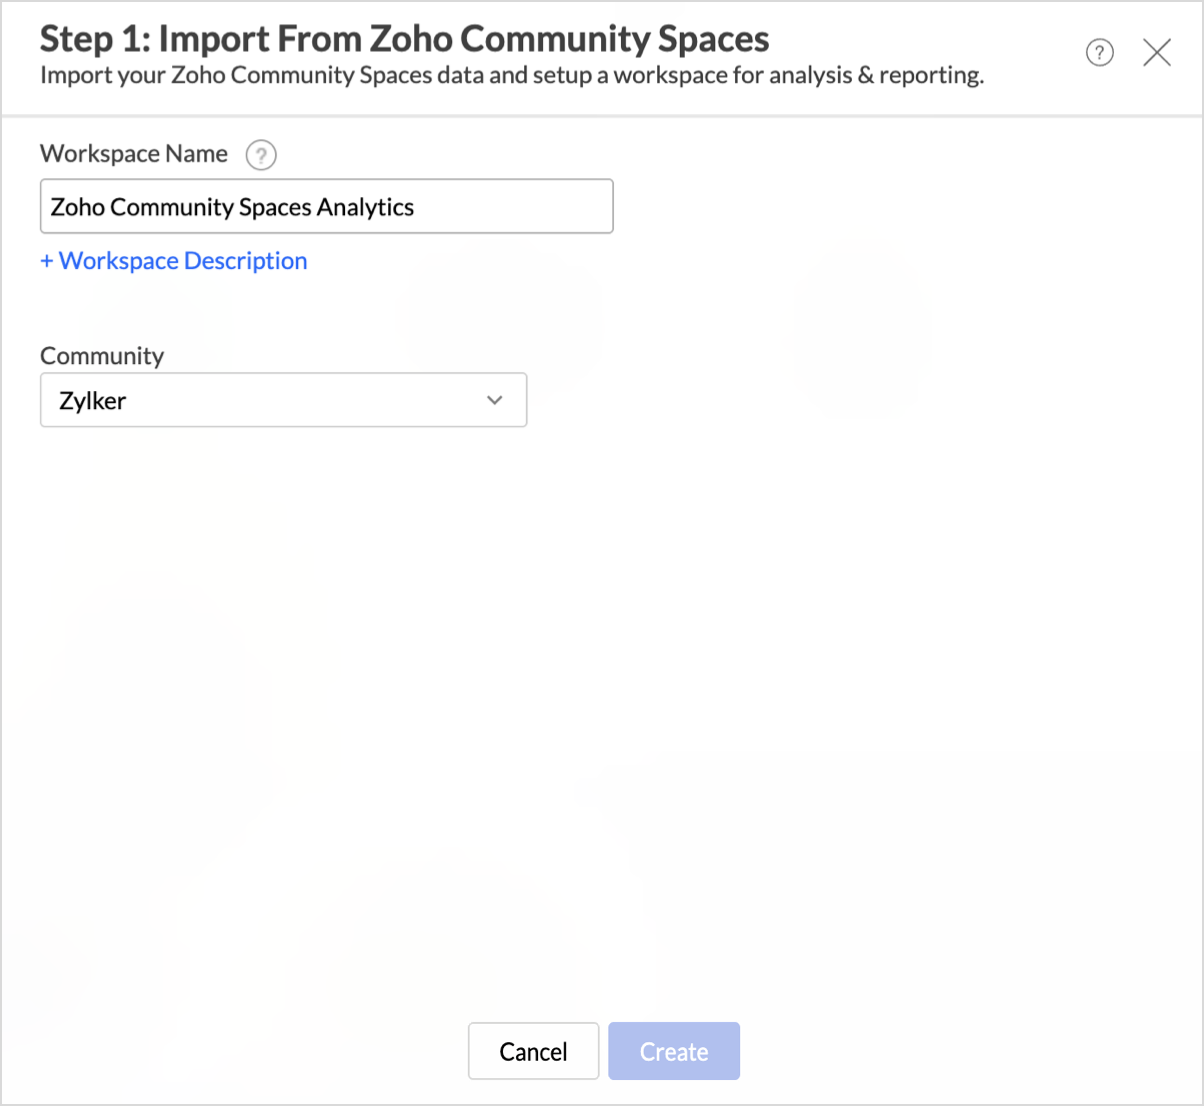Close the import dialog with X
1204x1106 pixels.
(1156, 53)
